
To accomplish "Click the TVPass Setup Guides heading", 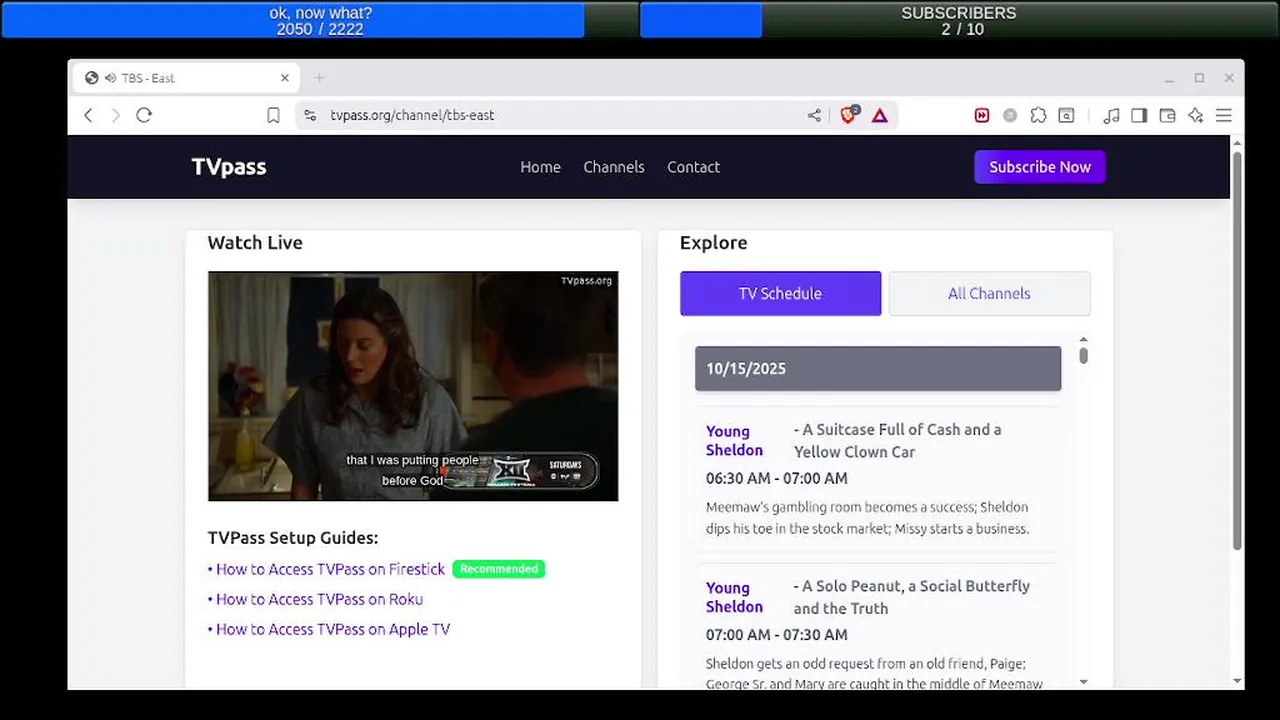I will tap(293, 538).
